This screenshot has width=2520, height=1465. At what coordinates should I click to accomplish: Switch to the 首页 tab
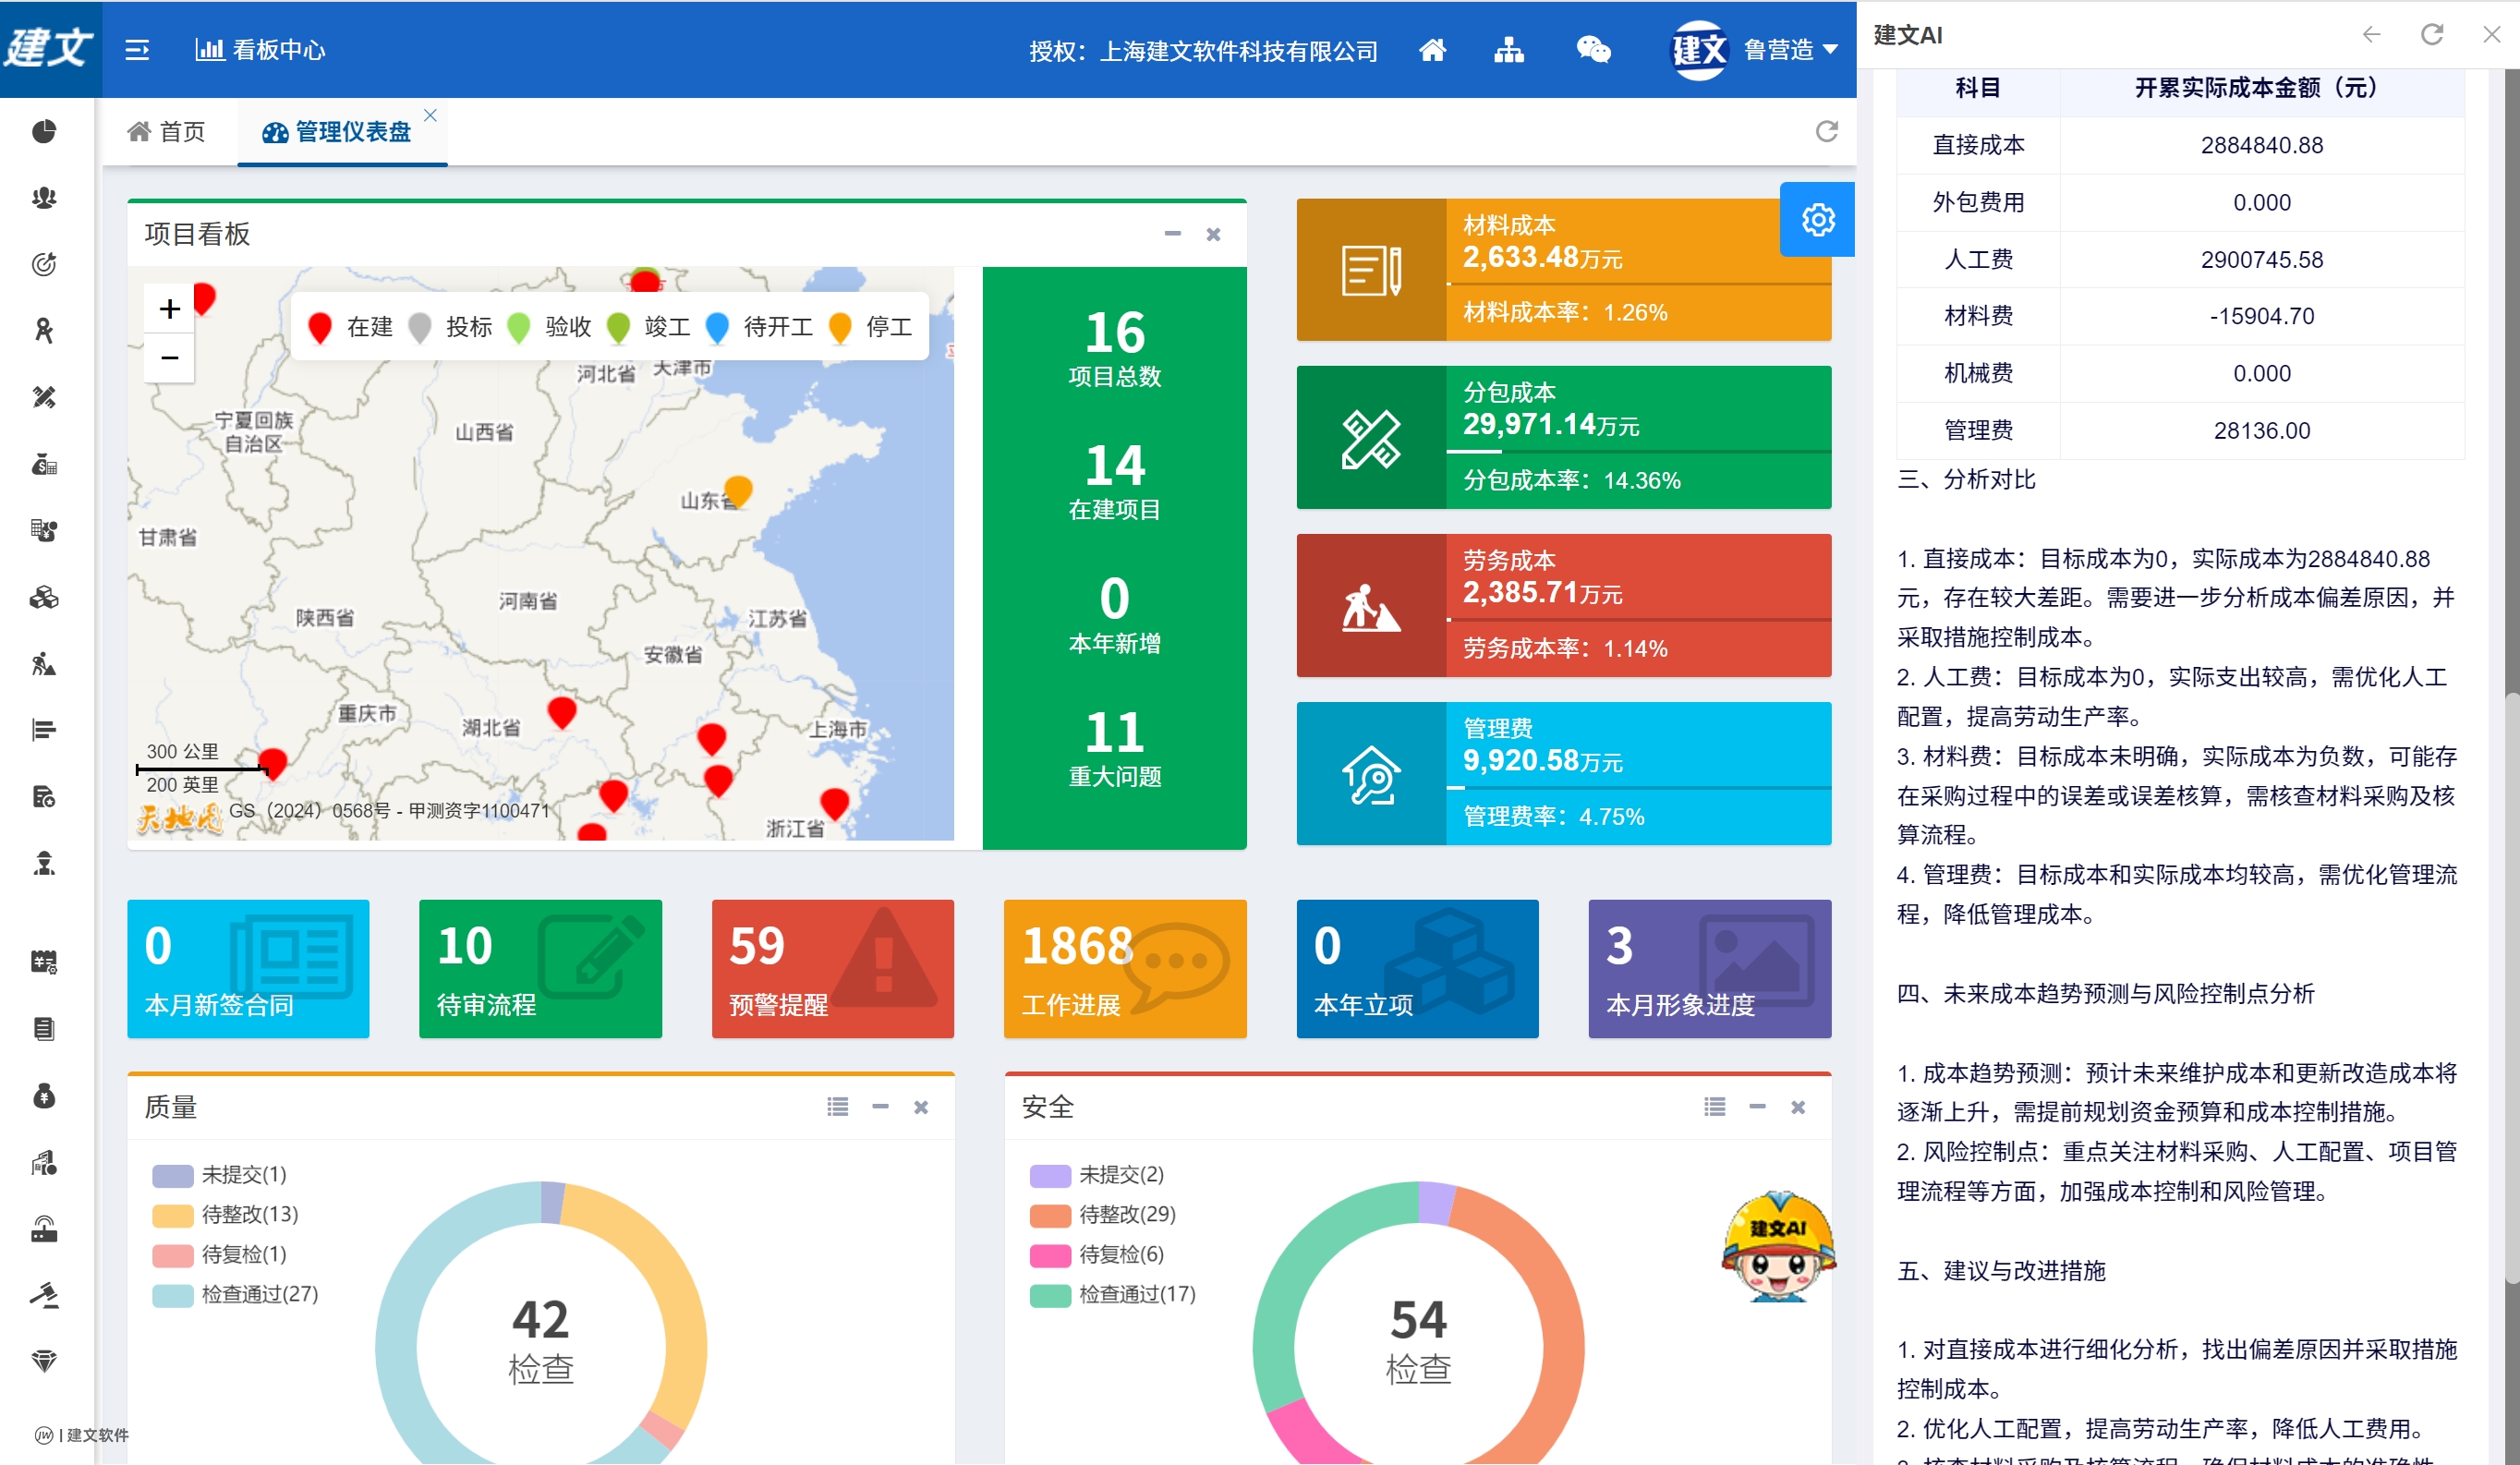click(167, 131)
